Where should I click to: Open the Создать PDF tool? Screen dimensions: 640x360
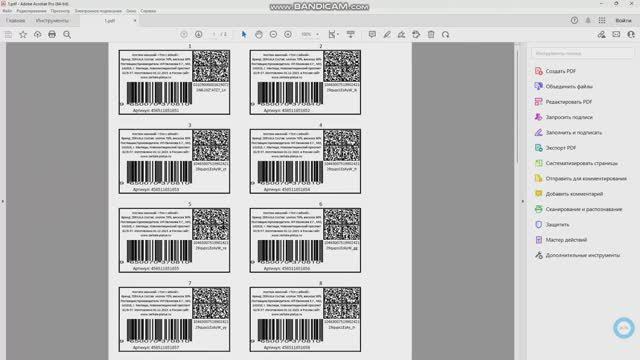pyautogui.click(x=560, y=71)
